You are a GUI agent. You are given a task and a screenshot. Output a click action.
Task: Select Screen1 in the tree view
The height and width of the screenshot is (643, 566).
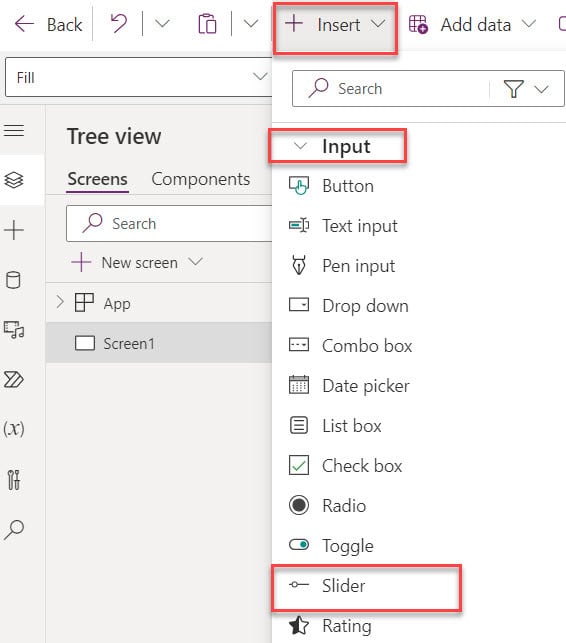[x=159, y=343]
